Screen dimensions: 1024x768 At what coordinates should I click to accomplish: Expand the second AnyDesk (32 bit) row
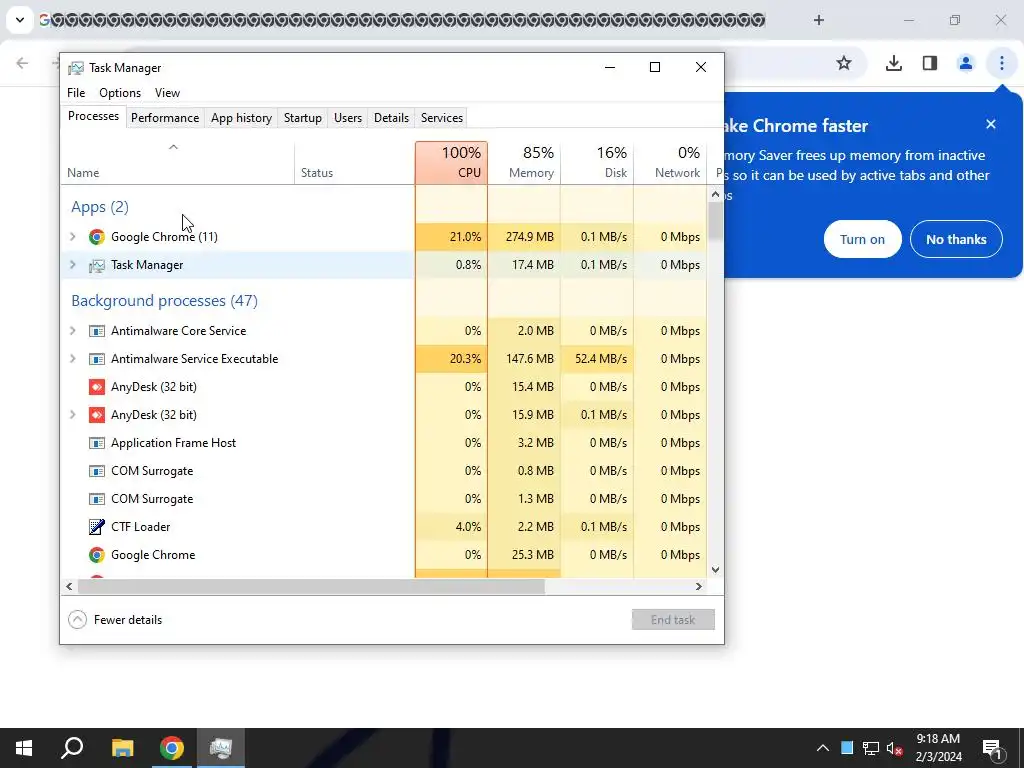pos(72,415)
